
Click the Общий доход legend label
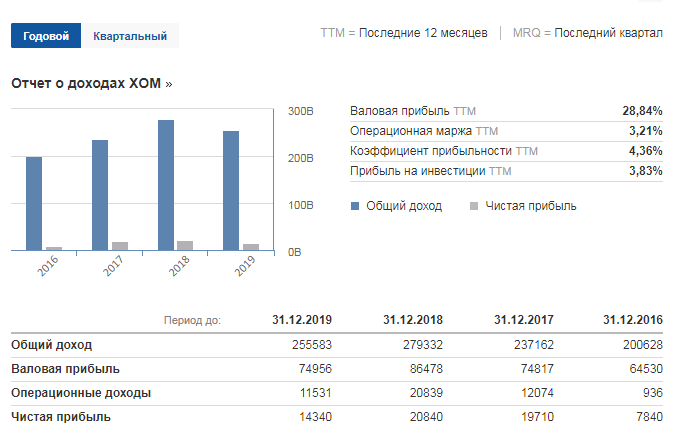[404, 206]
